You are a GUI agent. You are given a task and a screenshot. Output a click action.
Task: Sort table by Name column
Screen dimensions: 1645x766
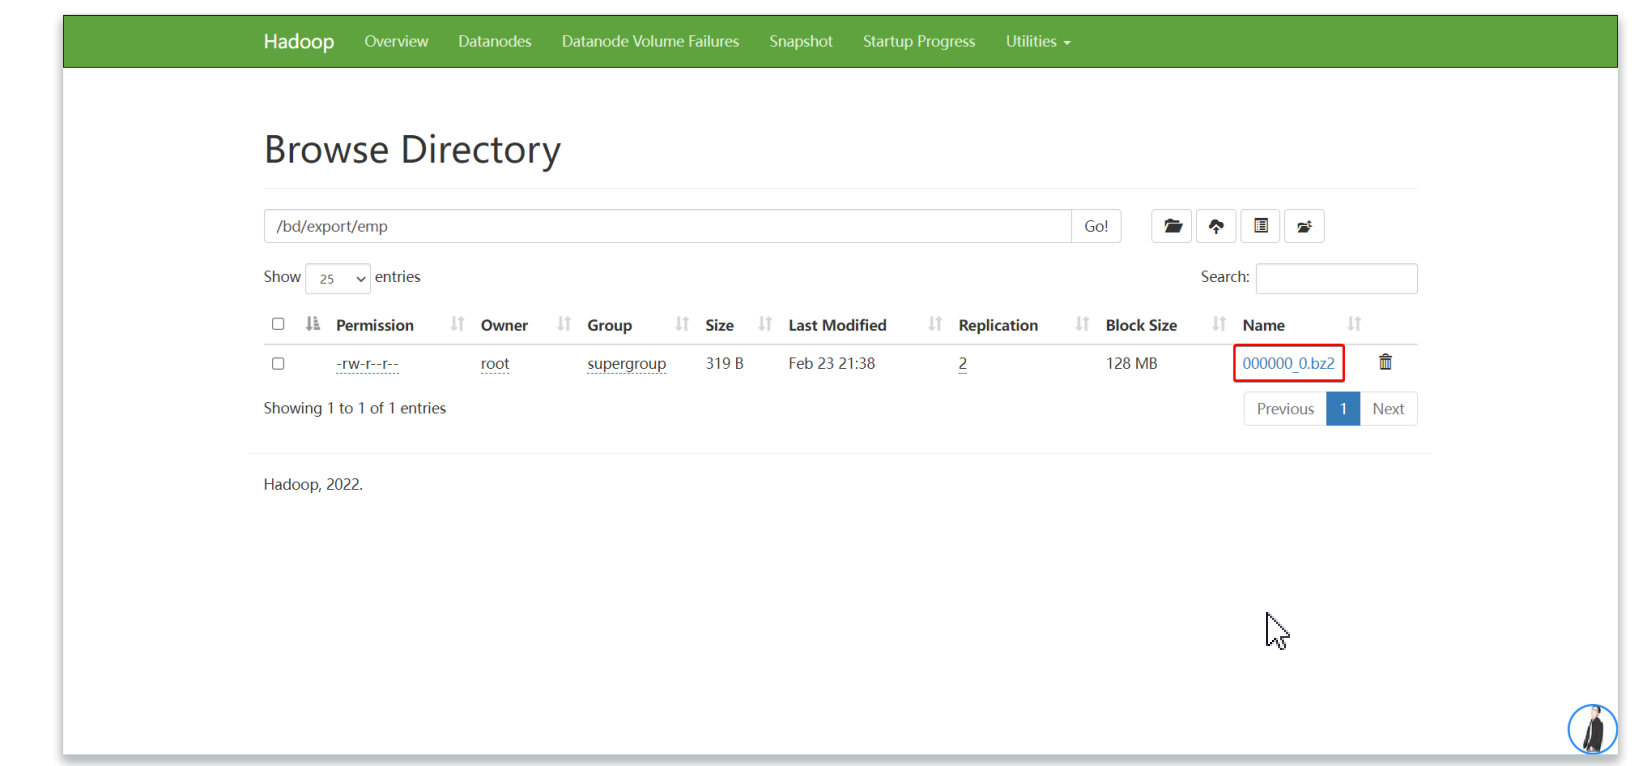(x=1263, y=325)
